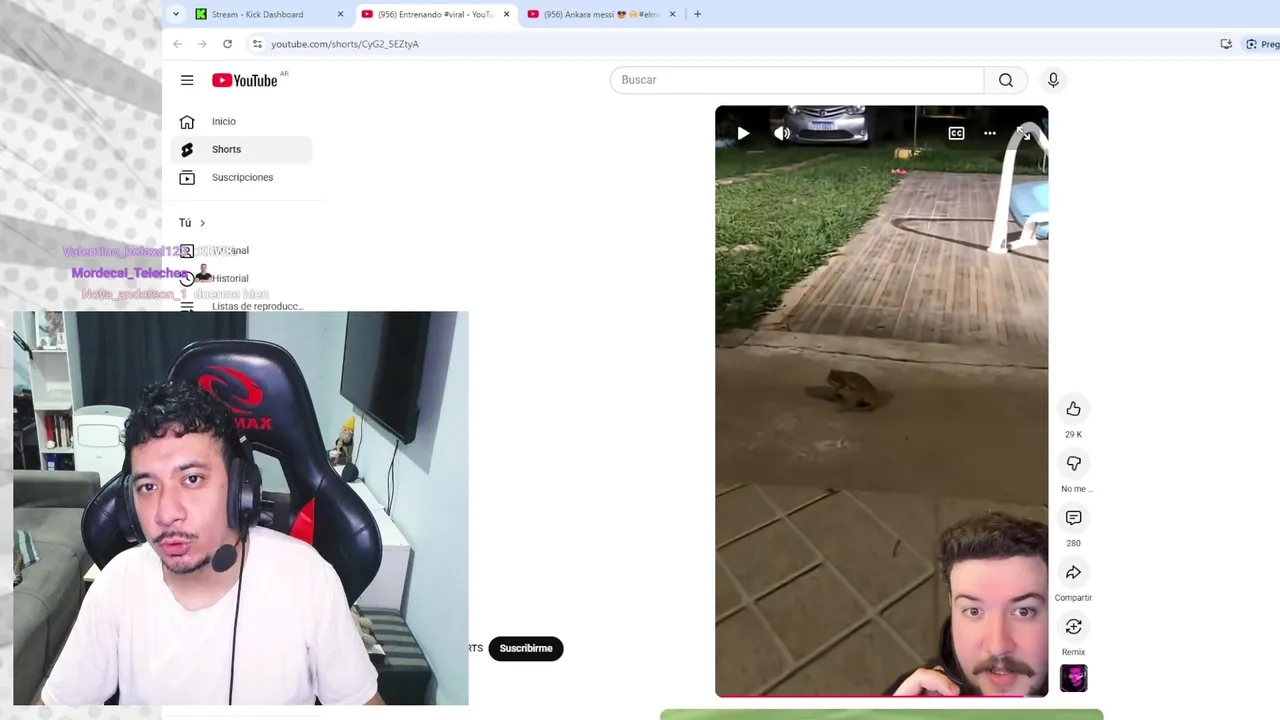This screenshot has width=1280, height=720.
Task: Click the next Short preview below
Action: tap(881, 714)
